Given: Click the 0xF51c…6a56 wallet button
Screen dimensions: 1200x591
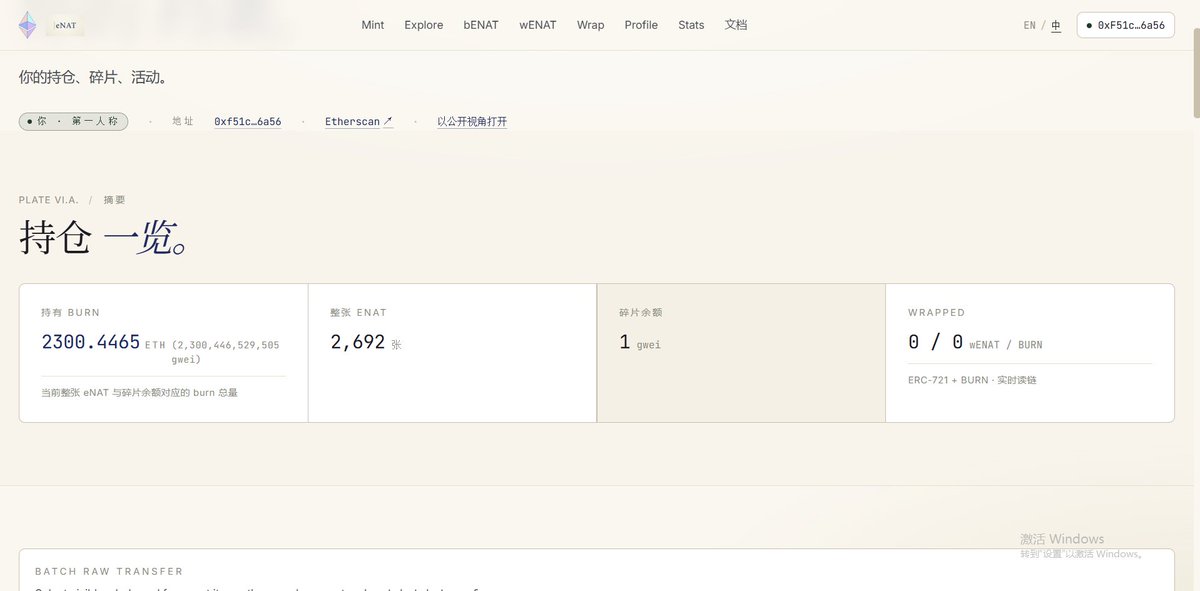Looking at the screenshot, I should coord(1125,25).
